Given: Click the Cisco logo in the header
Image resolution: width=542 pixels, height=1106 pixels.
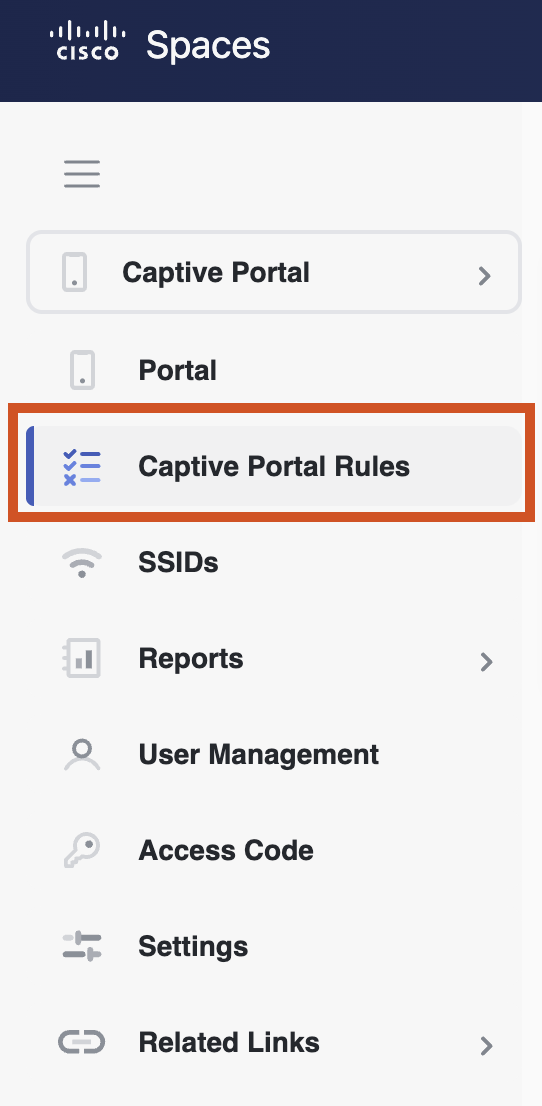Looking at the screenshot, I should (x=88, y=41).
